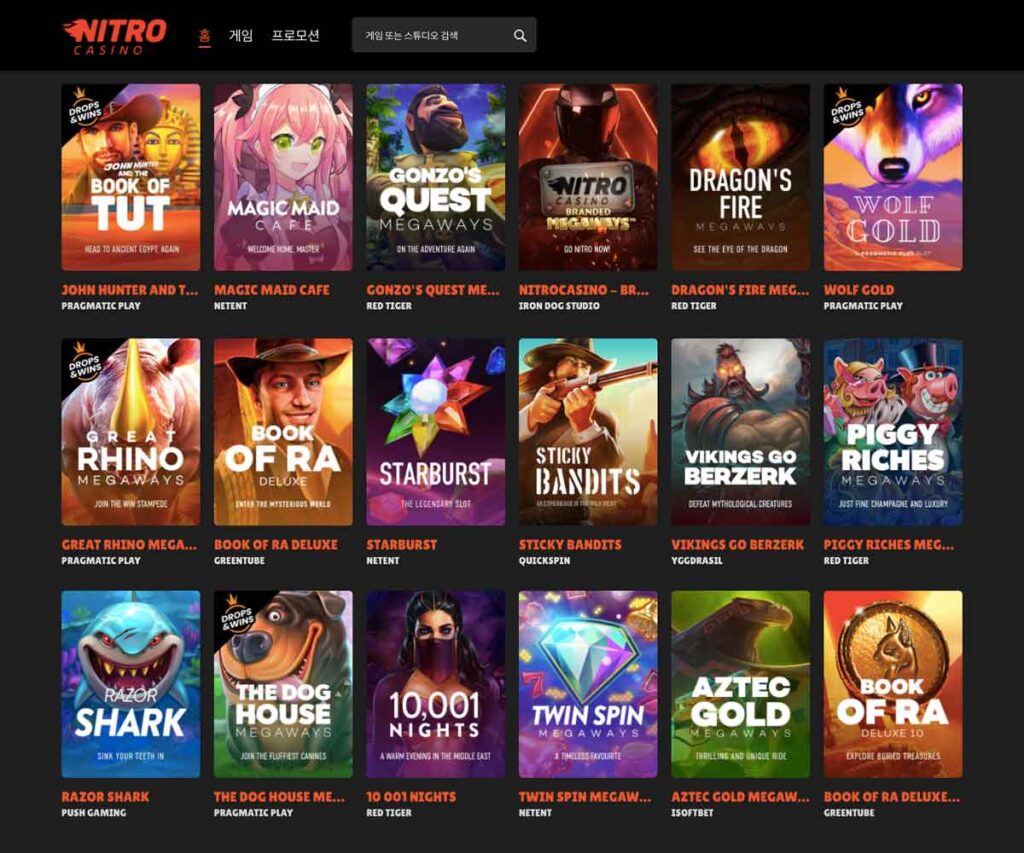Open Dragon's Fire Megaways thumbnail
This screenshot has width=1024, height=853.
[741, 177]
